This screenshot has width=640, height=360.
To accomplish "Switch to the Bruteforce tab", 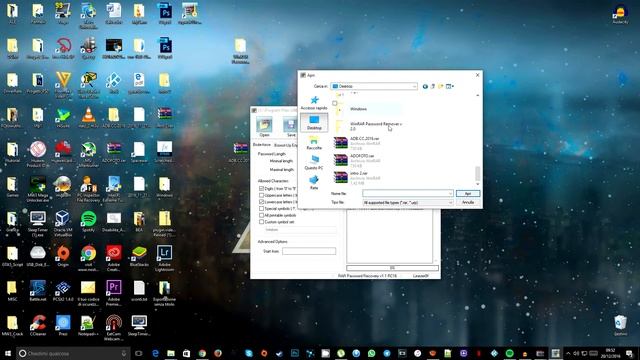I will (x=261, y=145).
